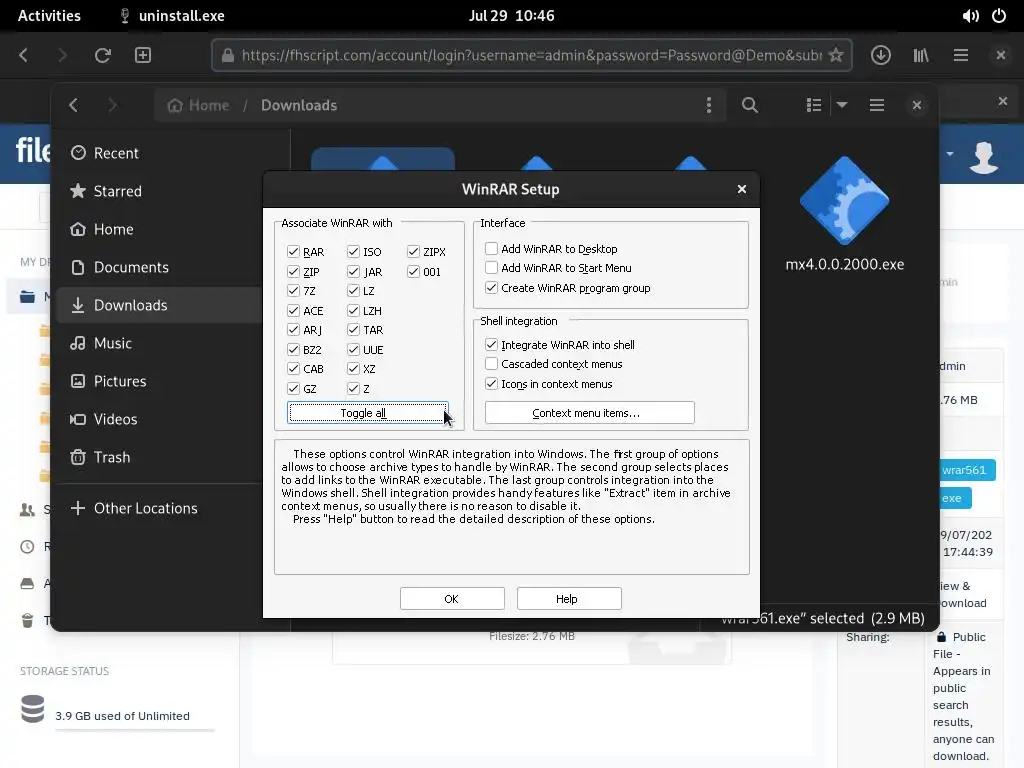Open Context menu items dialog
Image resolution: width=1024 pixels, height=768 pixels.
point(590,413)
